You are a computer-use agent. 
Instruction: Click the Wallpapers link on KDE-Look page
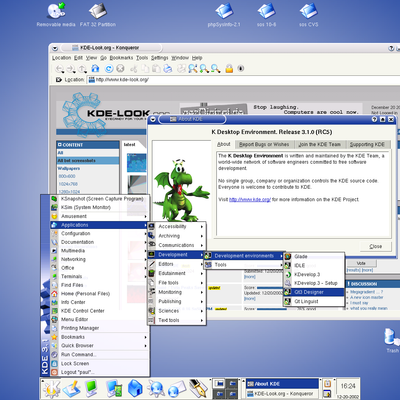[x=69, y=169]
